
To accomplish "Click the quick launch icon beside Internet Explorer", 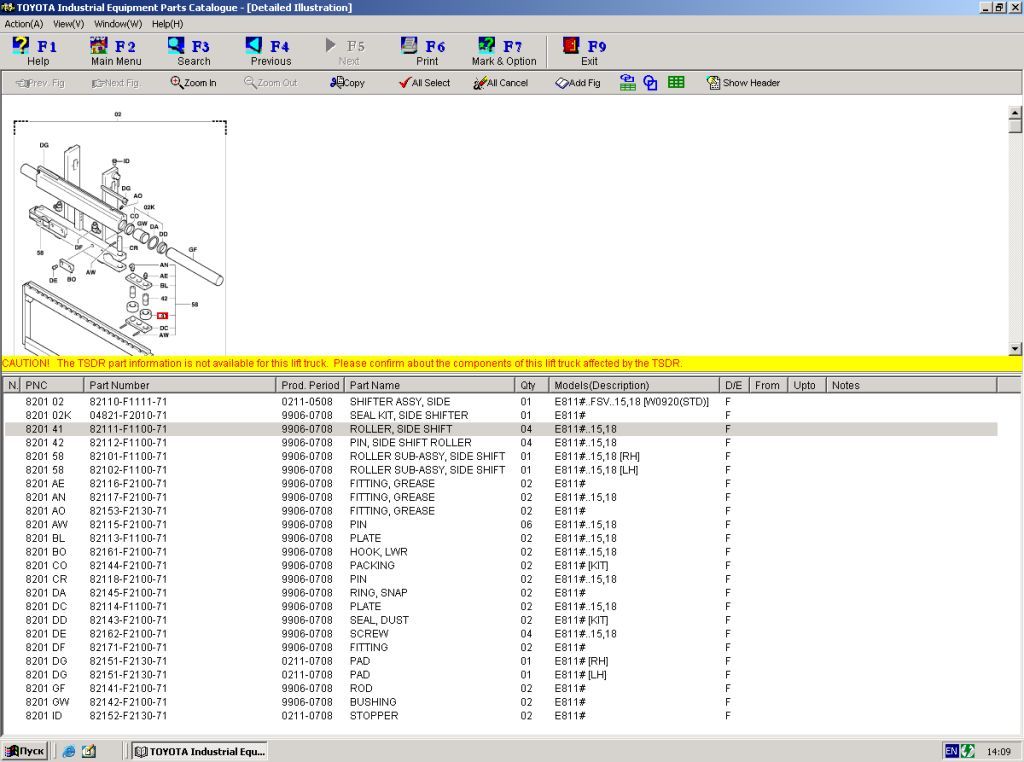I will point(89,752).
